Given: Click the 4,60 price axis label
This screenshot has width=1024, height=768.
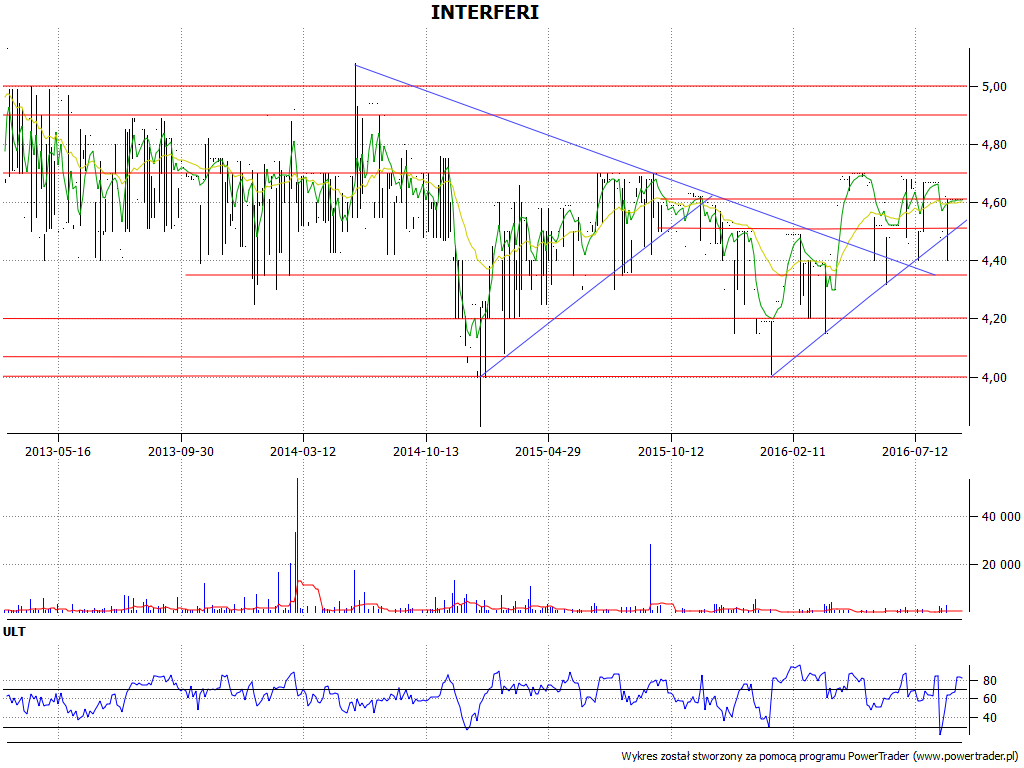Looking at the screenshot, I should (993, 203).
